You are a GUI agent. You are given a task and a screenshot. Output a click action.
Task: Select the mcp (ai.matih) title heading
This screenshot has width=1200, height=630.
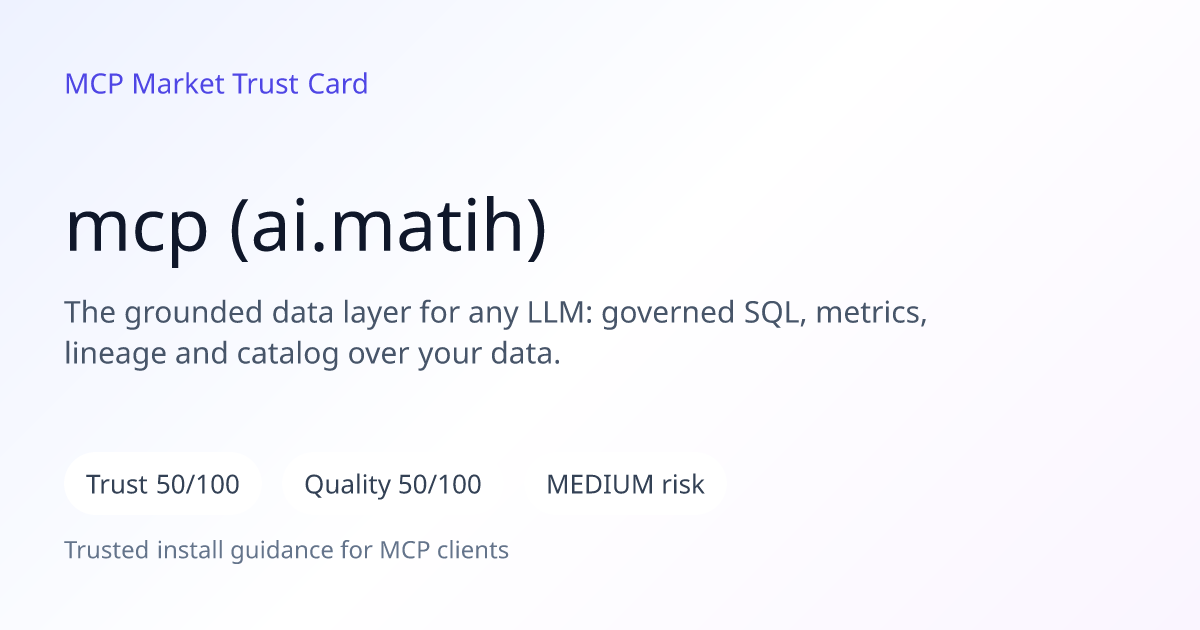point(306,229)
